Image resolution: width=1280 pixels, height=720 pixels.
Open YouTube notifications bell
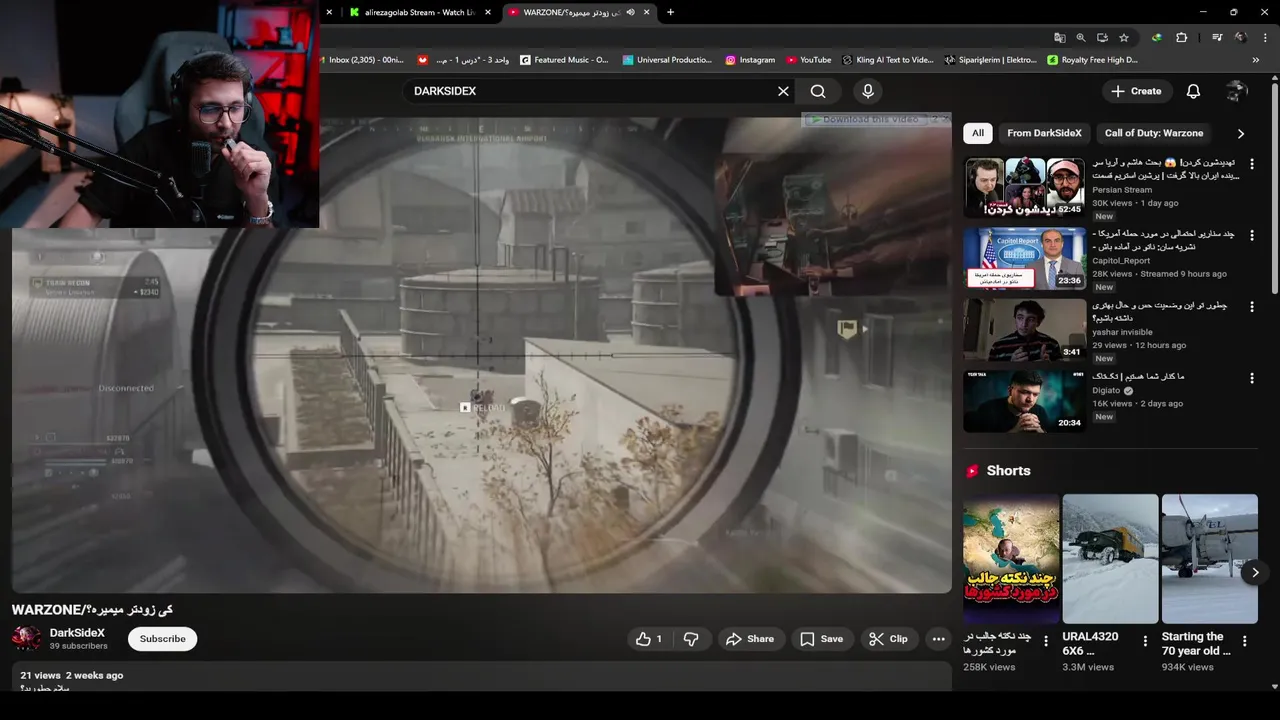pos(1193,91)
